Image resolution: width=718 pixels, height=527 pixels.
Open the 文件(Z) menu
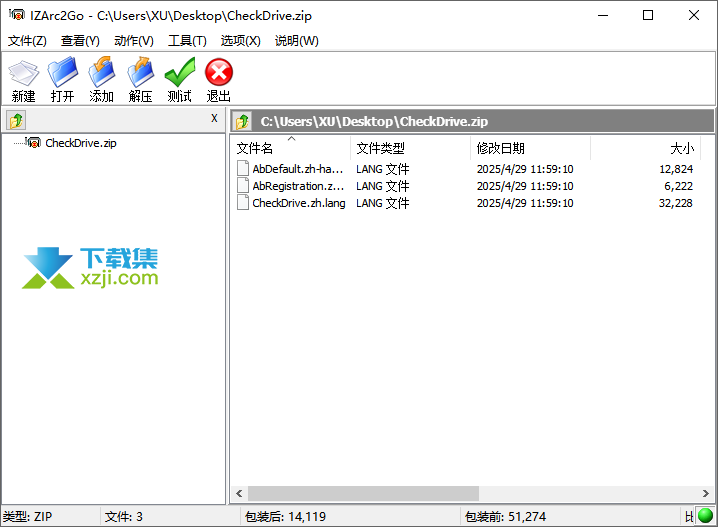click(27, 41)
